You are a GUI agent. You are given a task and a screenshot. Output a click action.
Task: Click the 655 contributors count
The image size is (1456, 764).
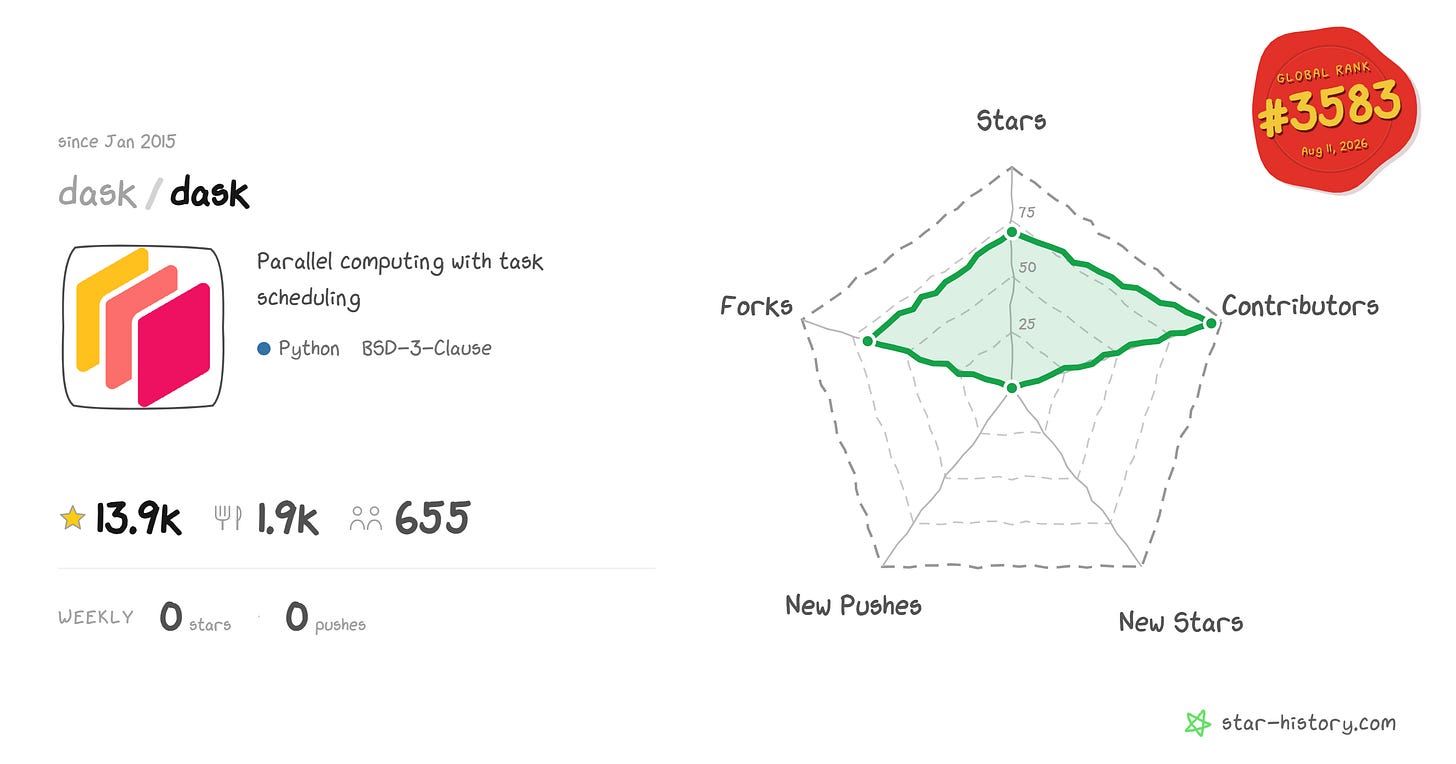click(x=432, y=519)
